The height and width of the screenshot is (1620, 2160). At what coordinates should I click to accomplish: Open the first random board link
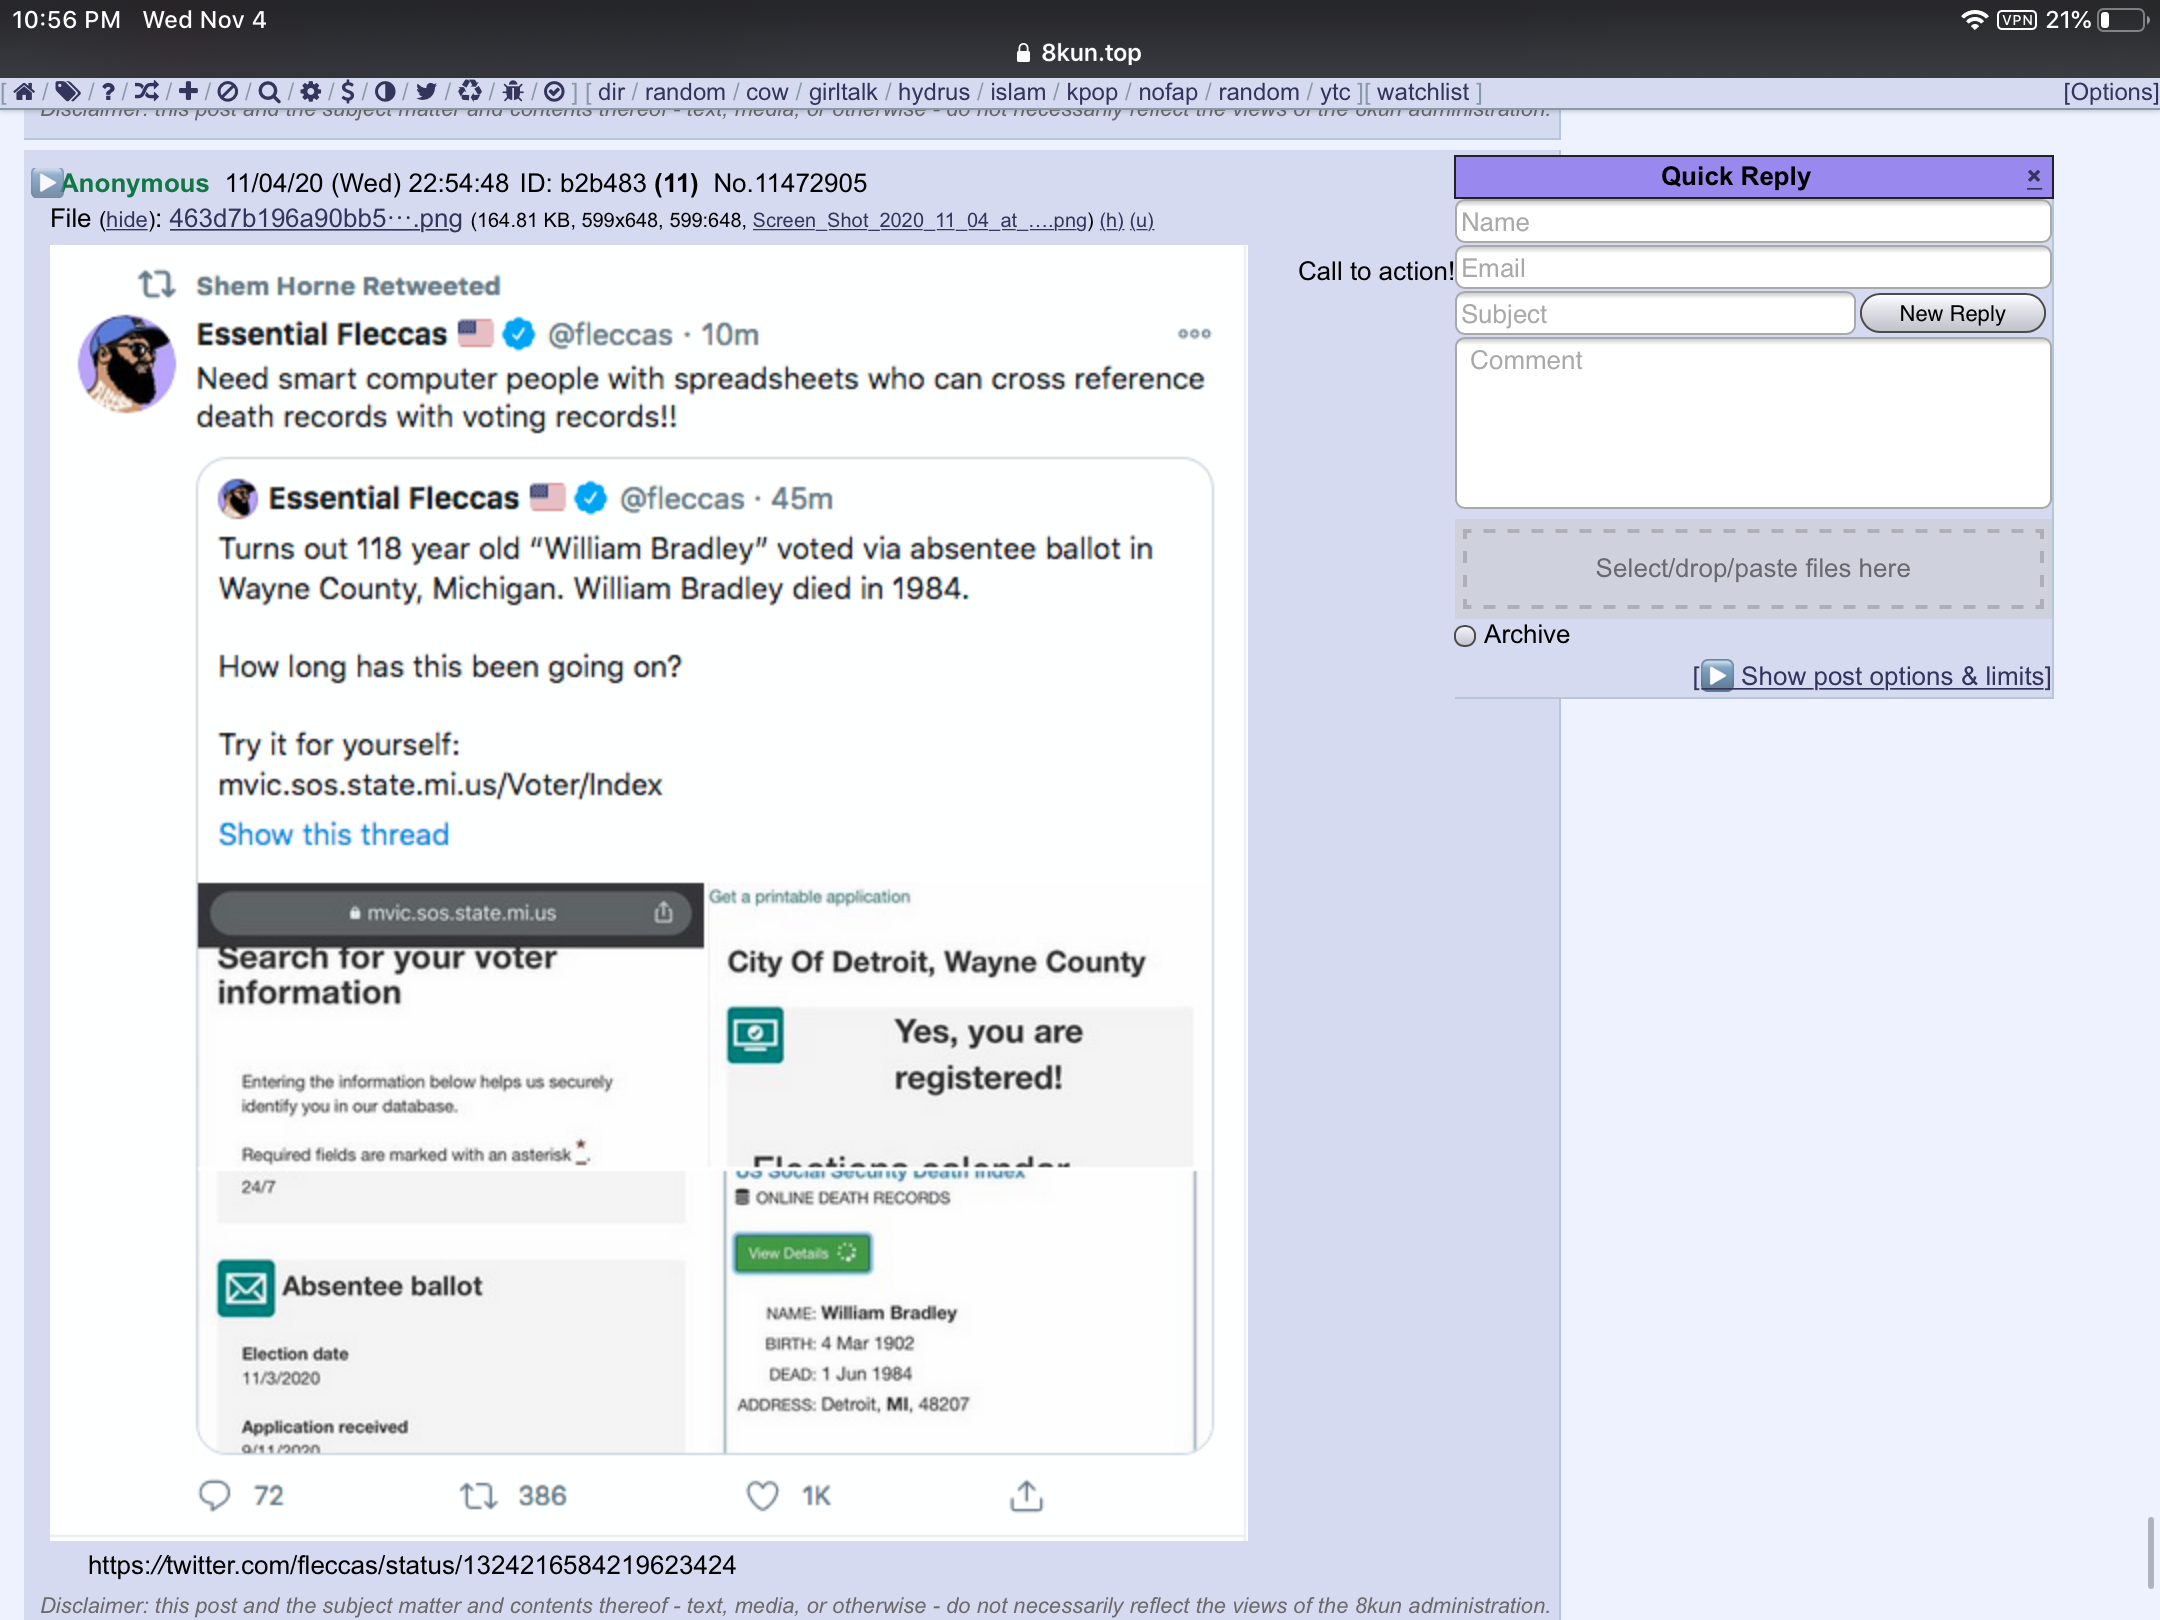click(685, 92)
